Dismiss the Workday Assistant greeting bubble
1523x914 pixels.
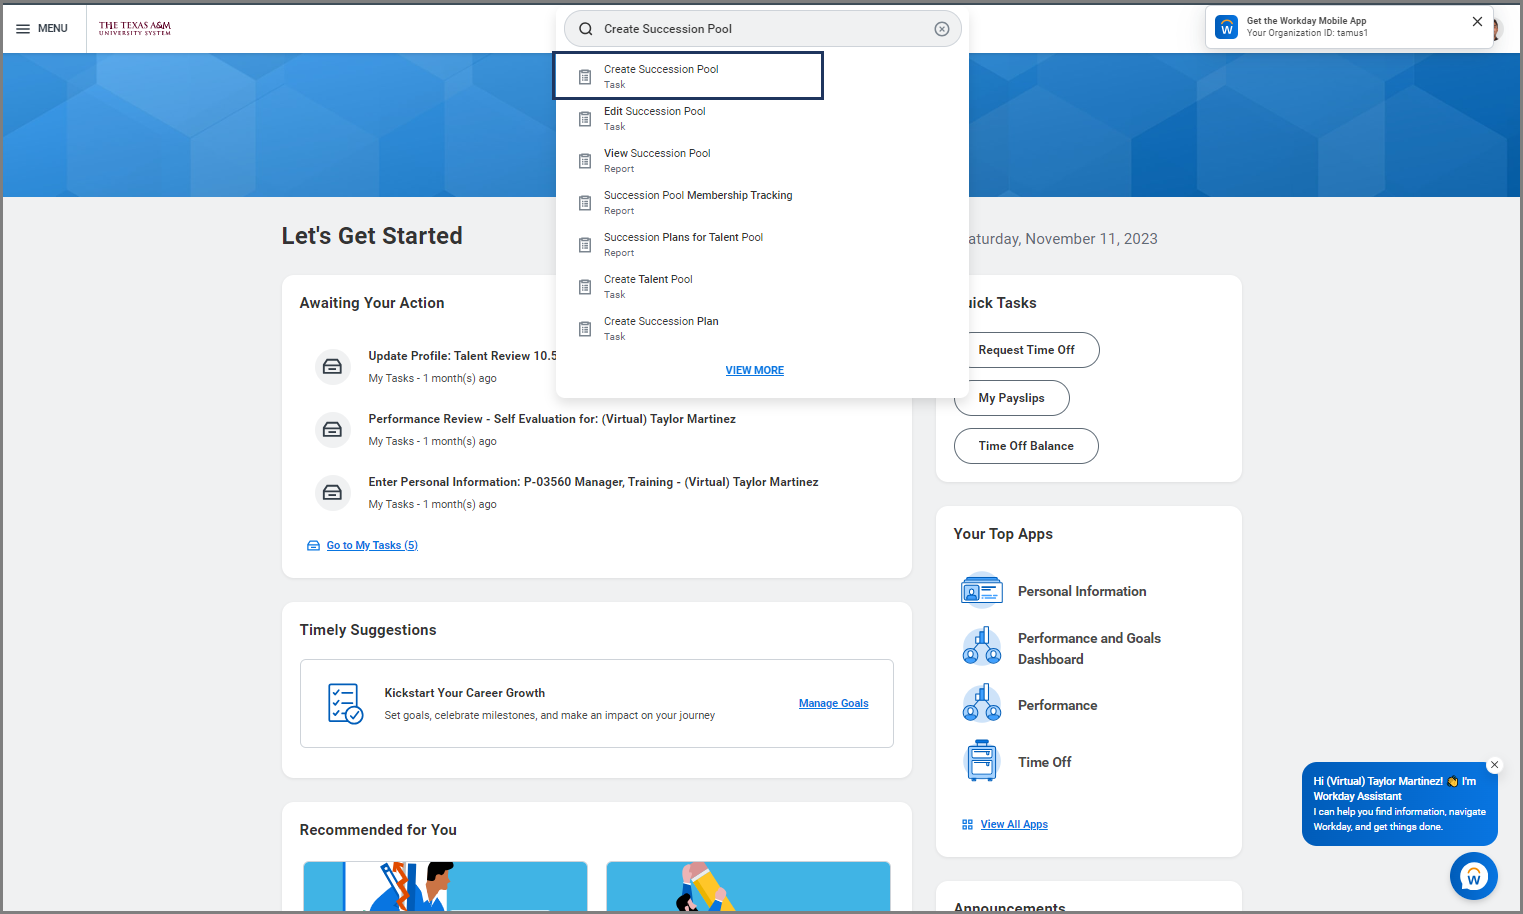tap(1494, 765)
